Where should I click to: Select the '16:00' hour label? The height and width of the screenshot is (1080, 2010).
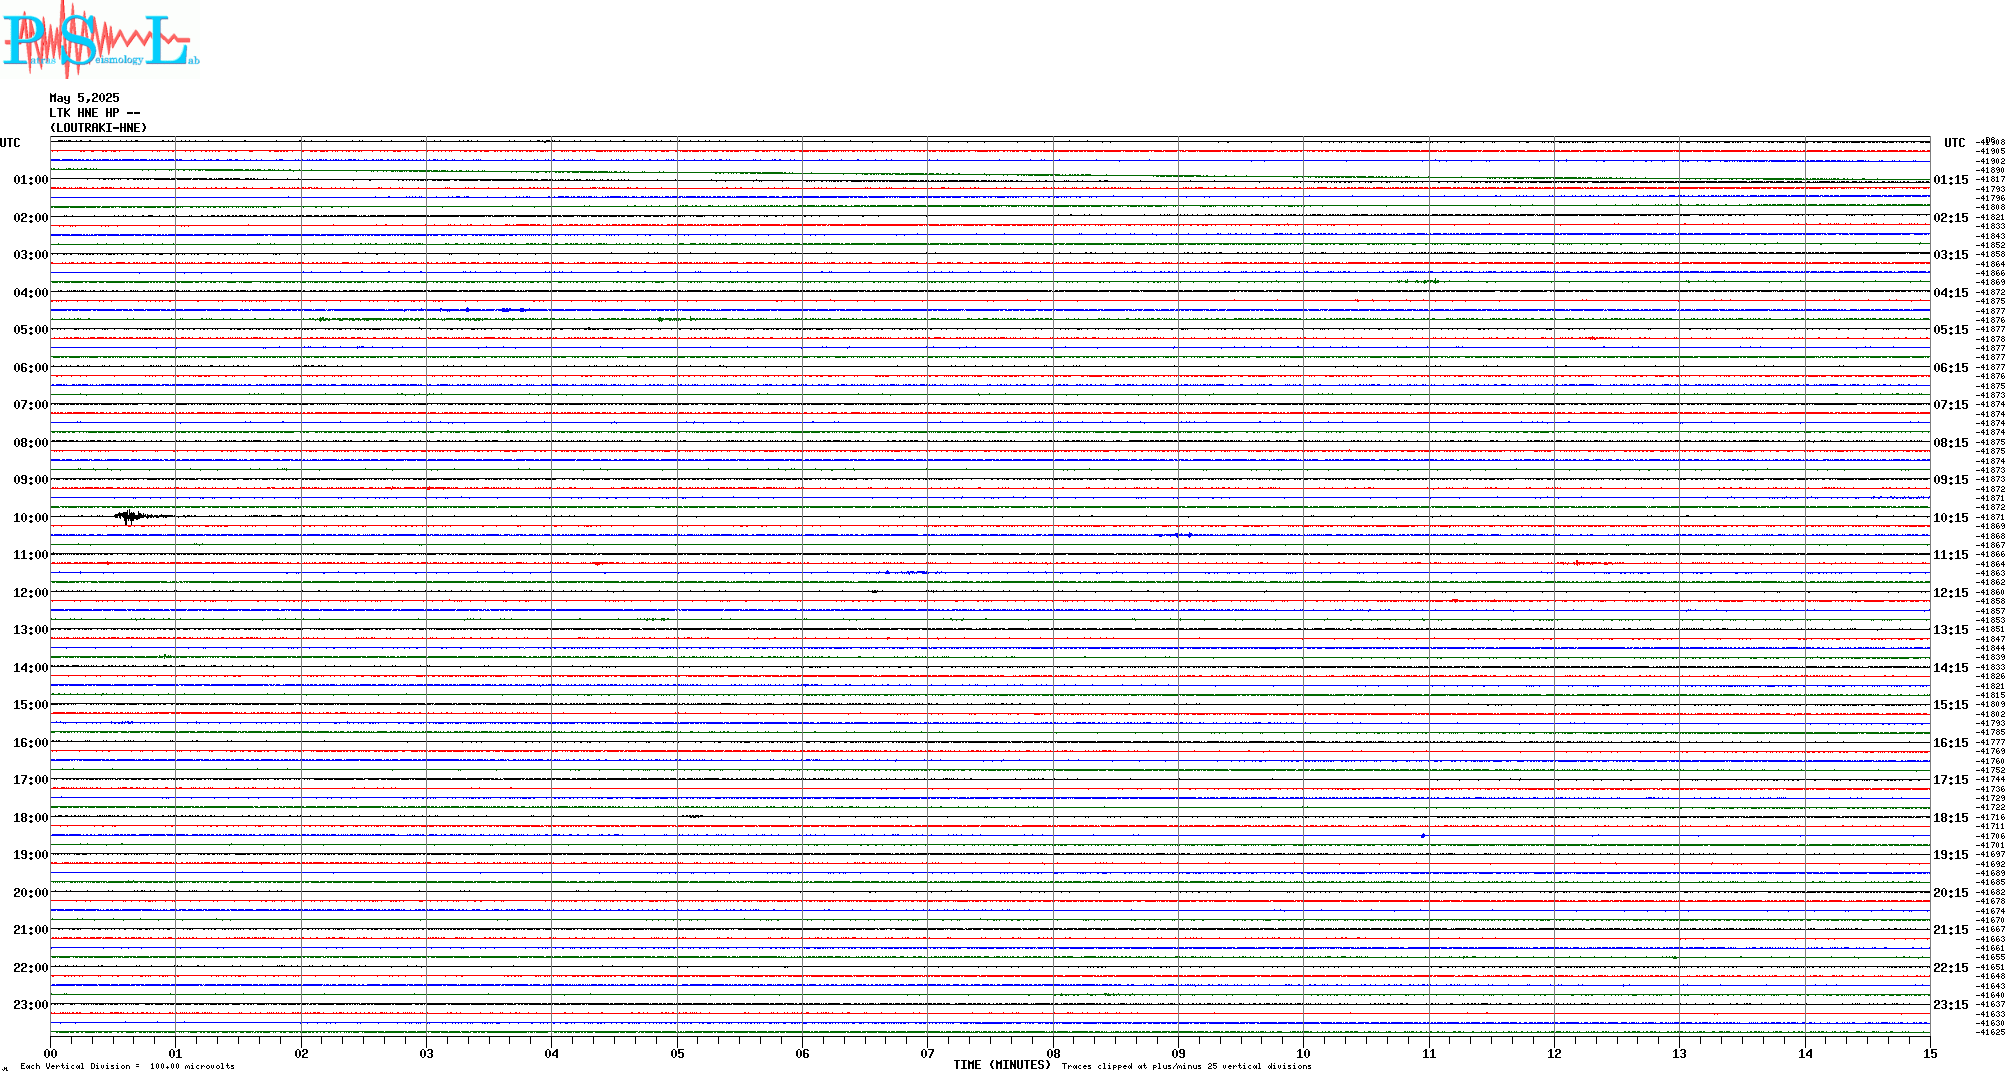(30, 743)
